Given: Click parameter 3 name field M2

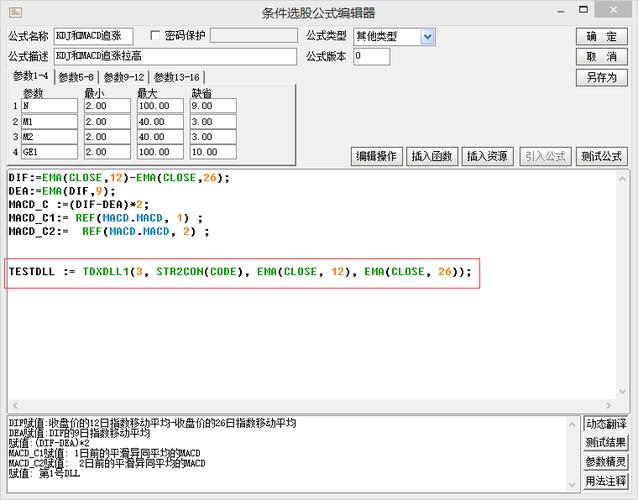Looking at the screenshot, I should coord(49,137).
